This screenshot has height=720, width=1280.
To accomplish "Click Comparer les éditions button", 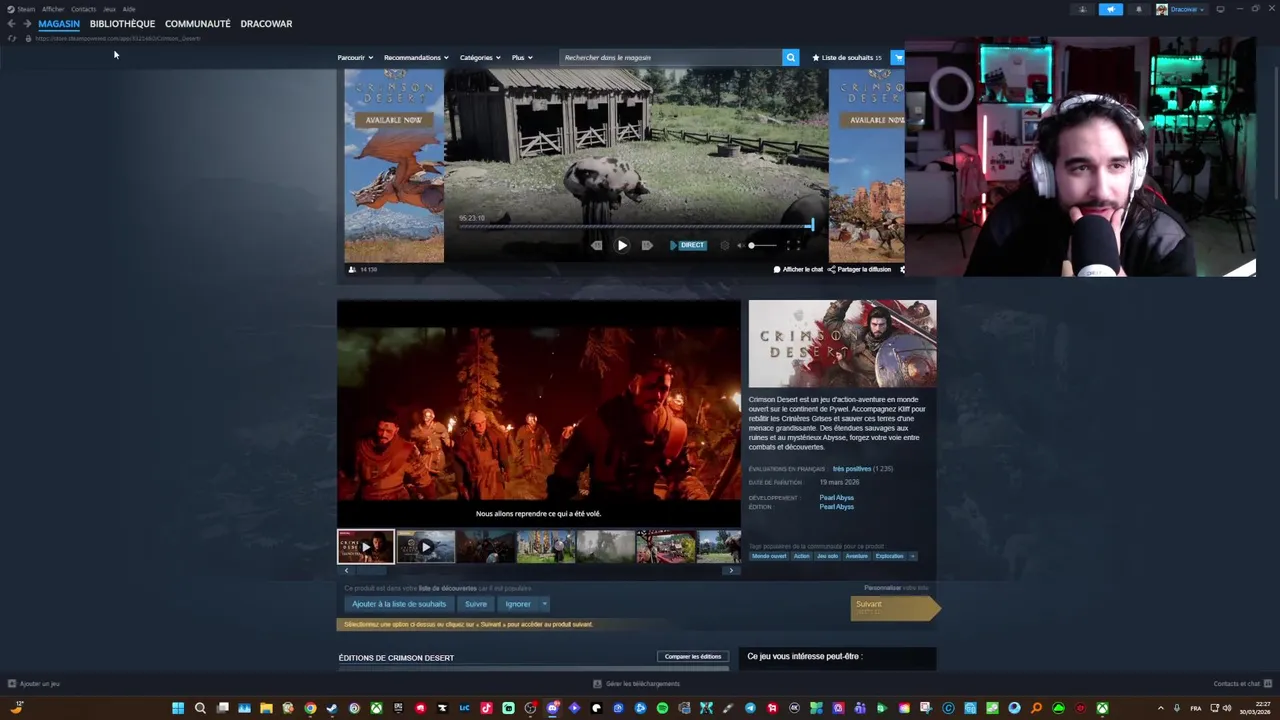I will coord(693,657).
